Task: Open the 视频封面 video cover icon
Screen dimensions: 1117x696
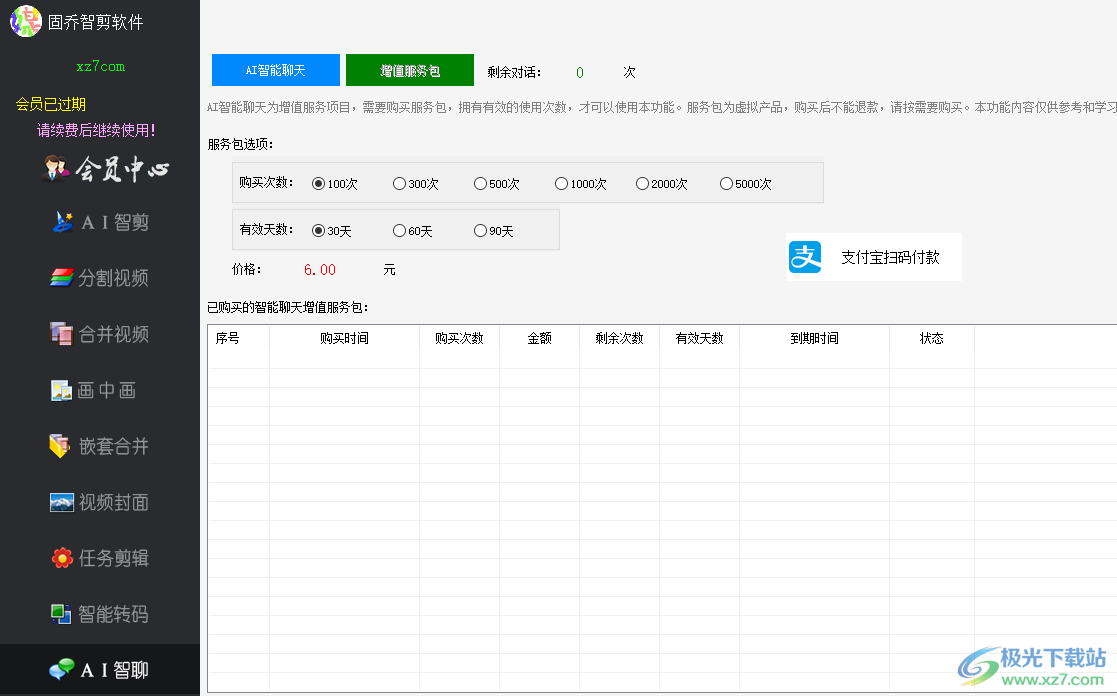Action: click(62, 502)
